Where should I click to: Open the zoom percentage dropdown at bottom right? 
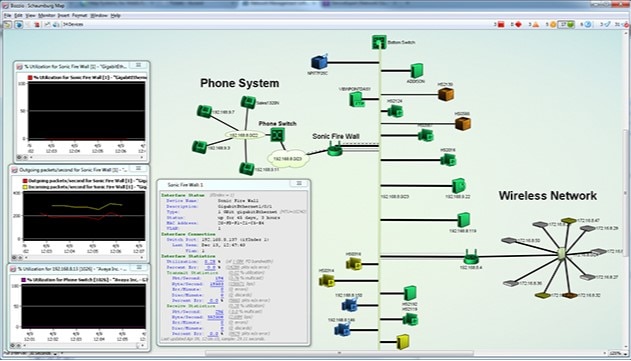click(619, 353)
